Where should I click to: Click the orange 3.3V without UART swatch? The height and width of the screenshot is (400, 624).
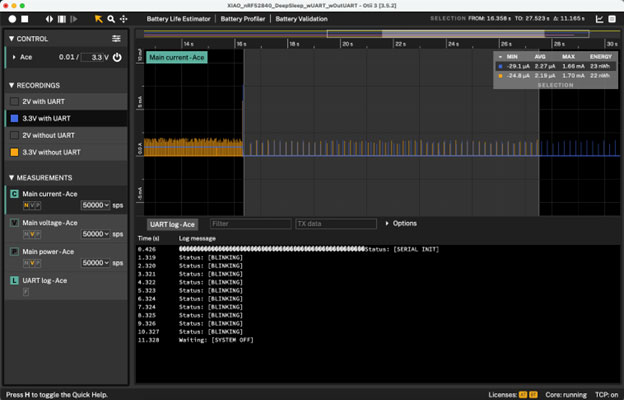pos(14,151)
